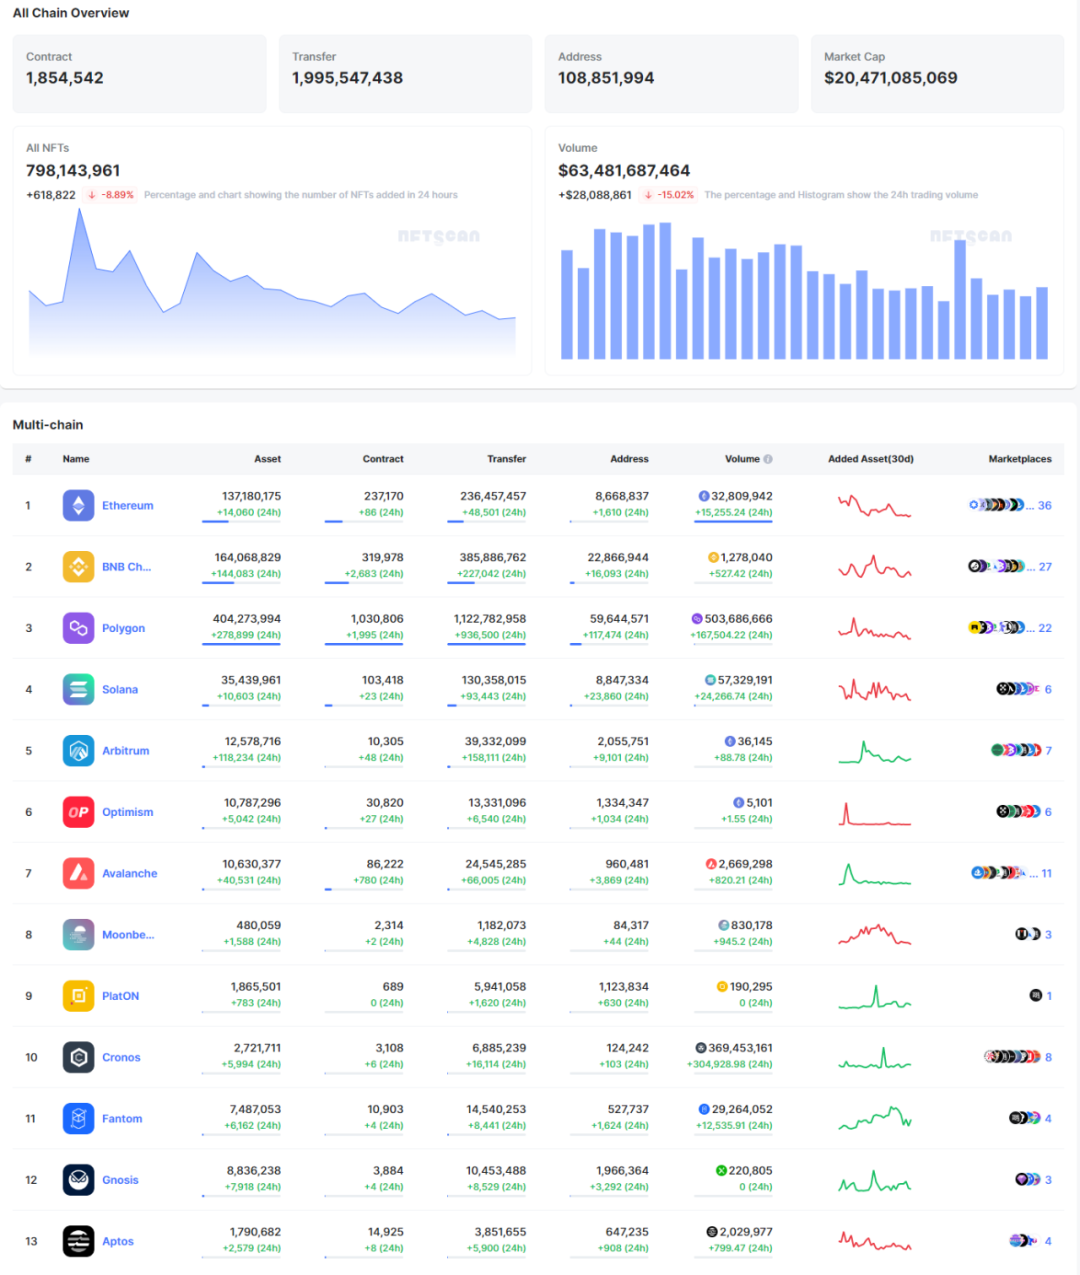The width and height of the screenshot is (1080, 1275).
Task: Click Cronos volume value 369,453,161
Action: pos(740,1048)
